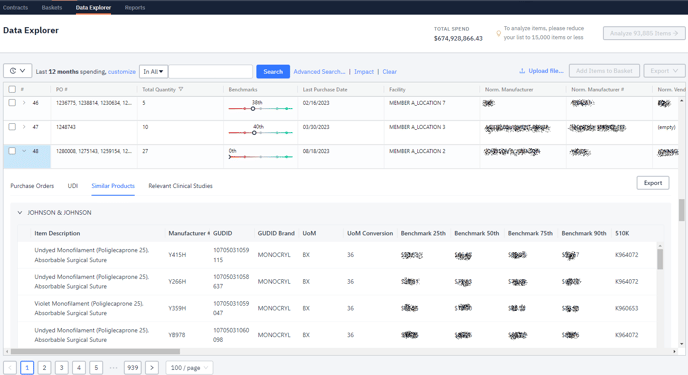Viewport: 688px width, 375px height.
Task: Select page 1 button
Action: pos(27,368)
